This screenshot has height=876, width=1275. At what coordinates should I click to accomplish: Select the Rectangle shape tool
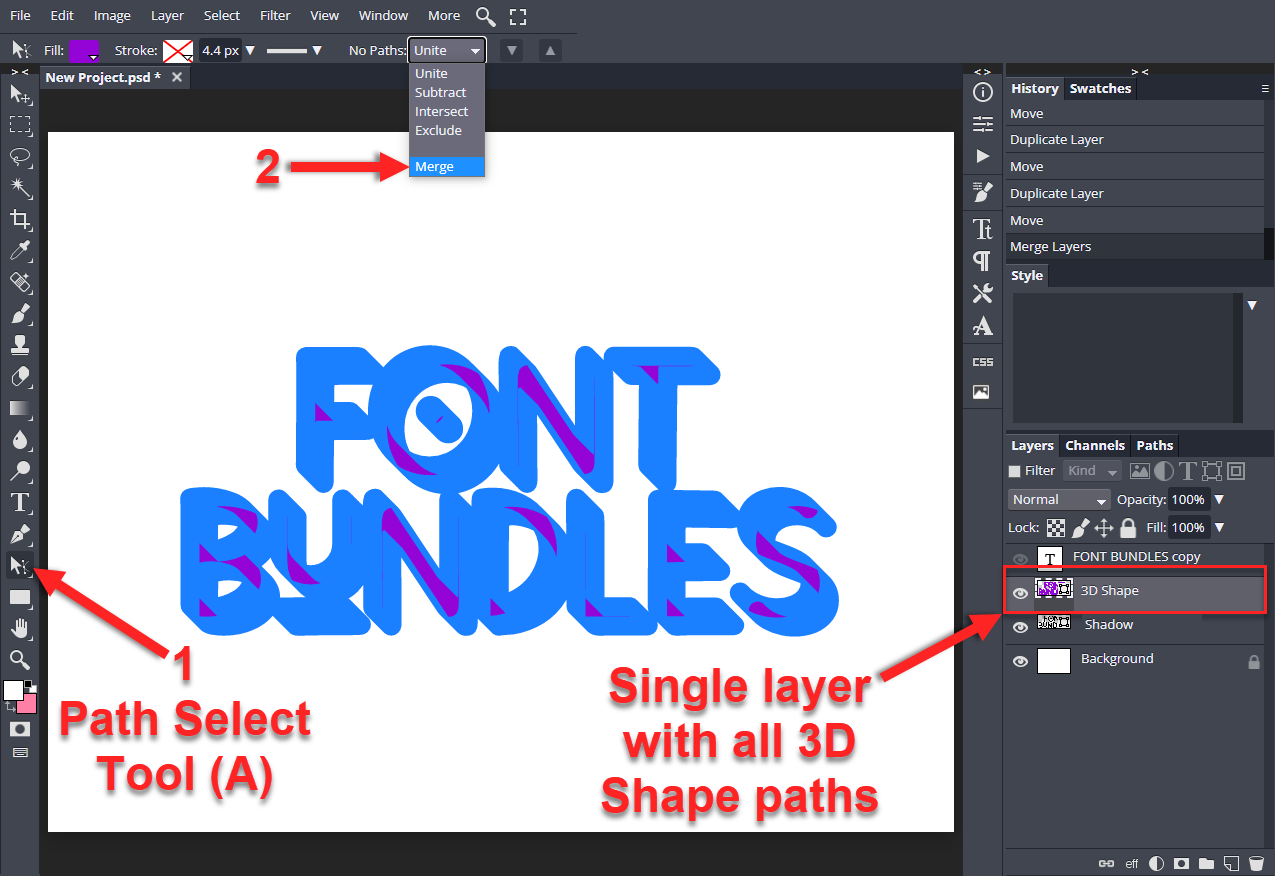pyautogui.click(x=20, y=597)
